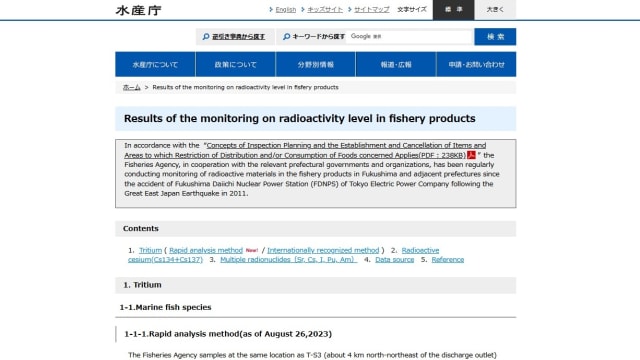Open the サイトマップ link
The image size is (640, 360).
pos(372,9)
